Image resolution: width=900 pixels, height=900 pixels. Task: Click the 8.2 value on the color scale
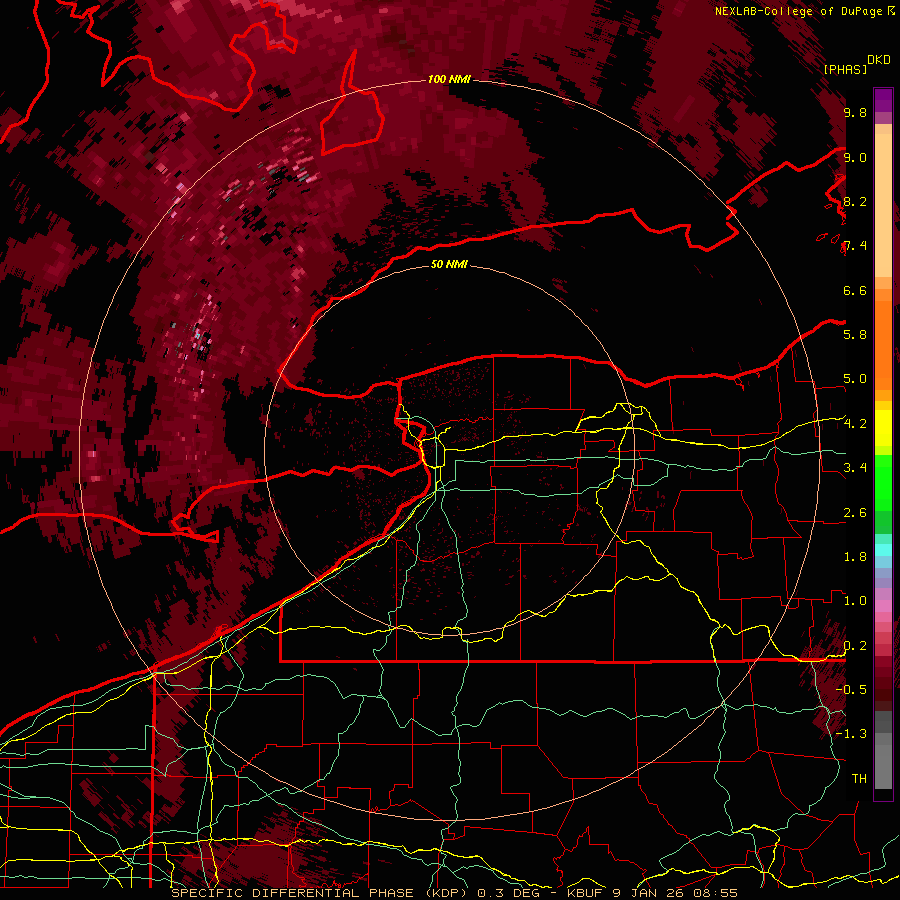(855, 201)
